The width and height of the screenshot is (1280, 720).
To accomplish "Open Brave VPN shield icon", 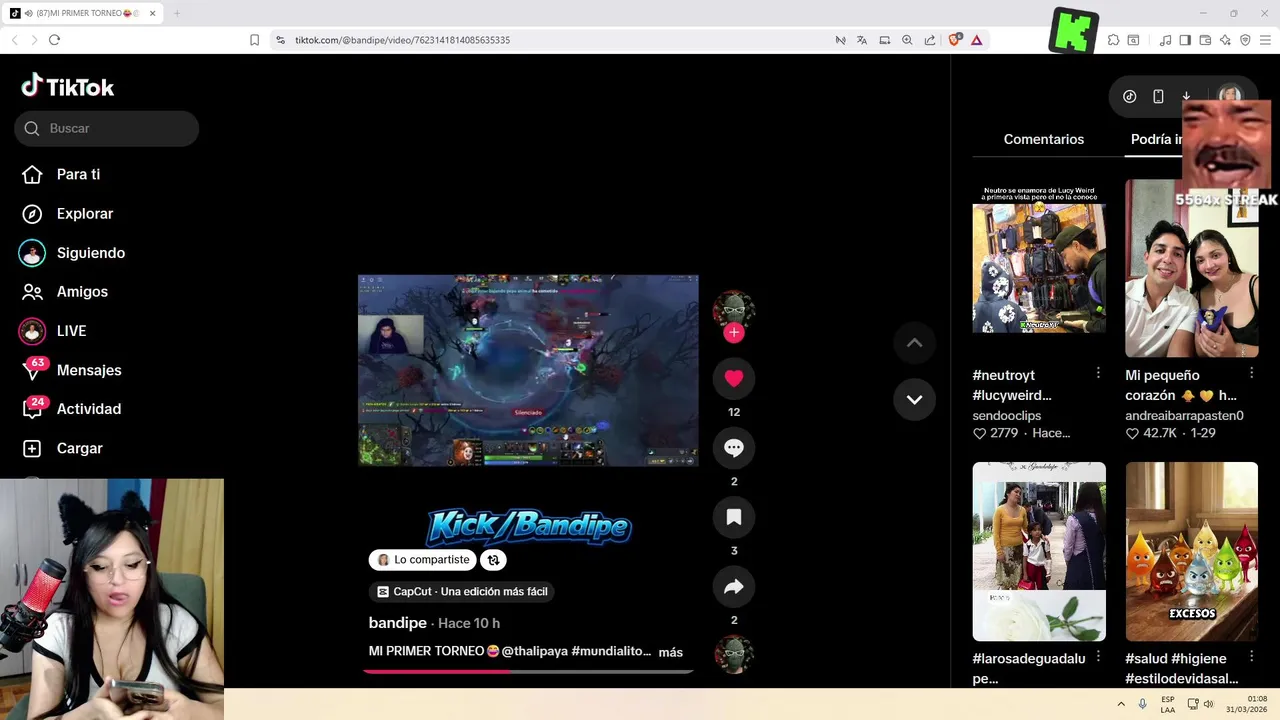I will pos(1245,40).
